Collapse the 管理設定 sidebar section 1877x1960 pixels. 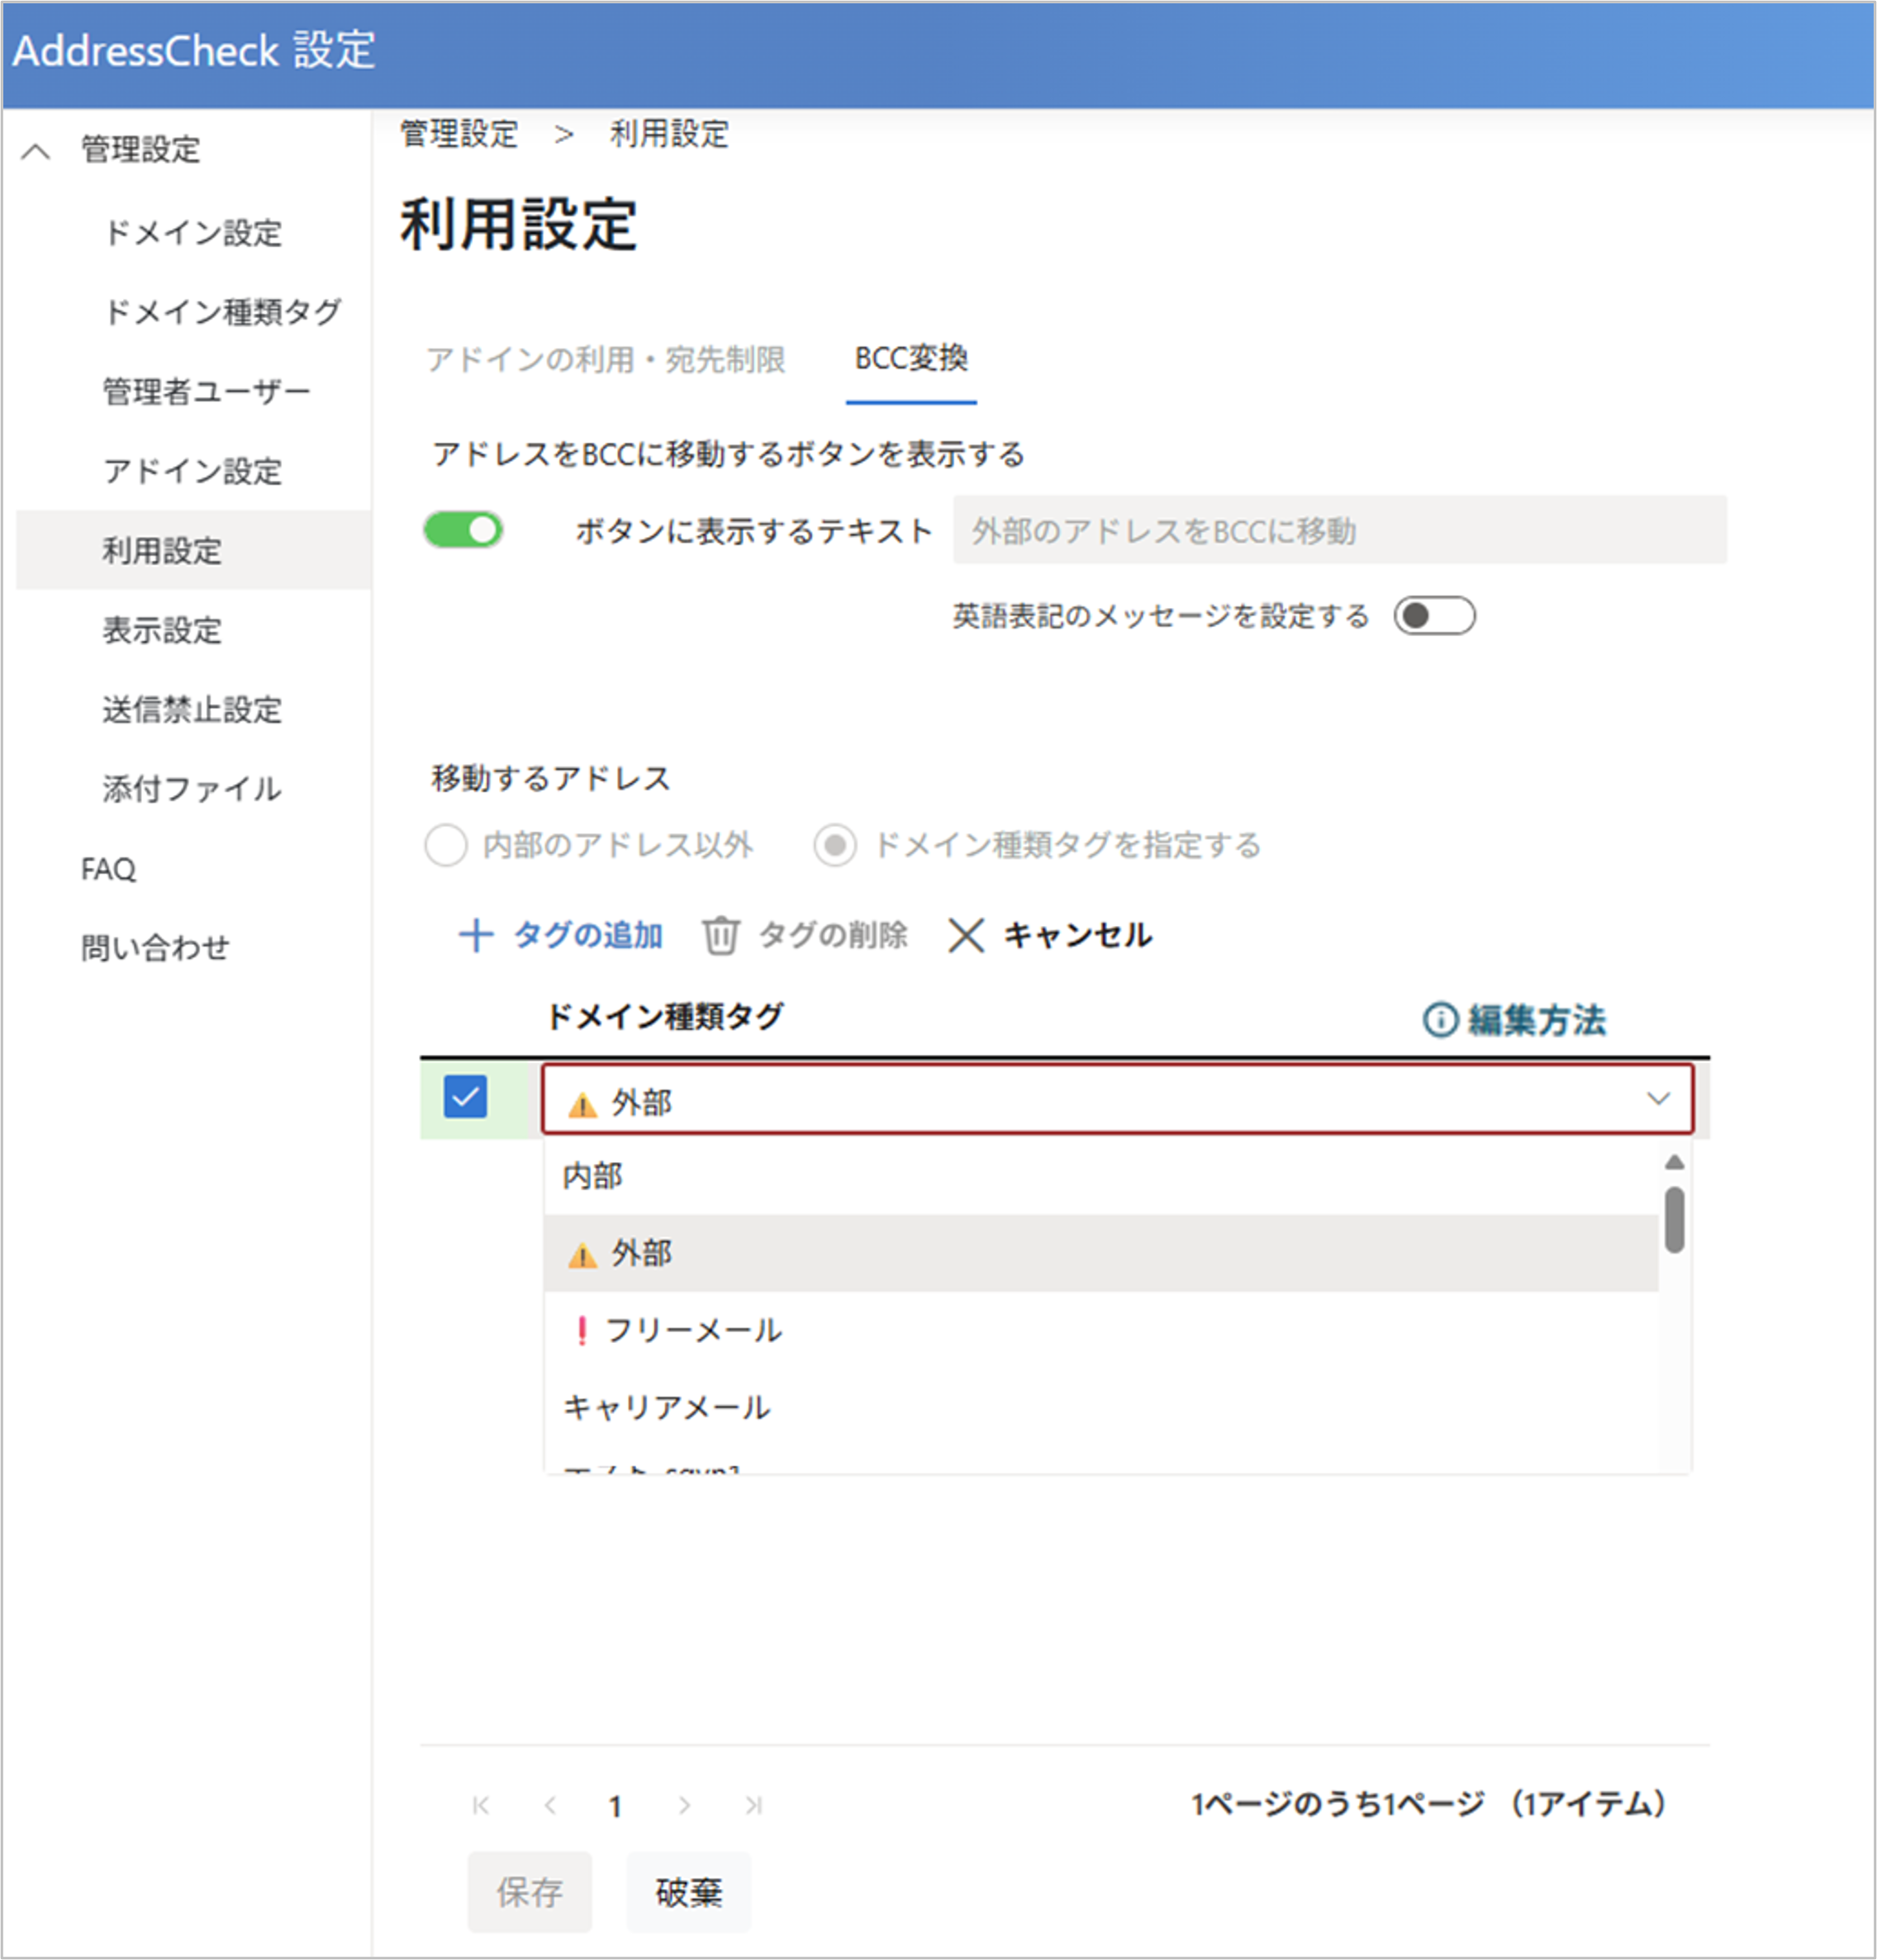pyautogui.click(x=36, y=151)
